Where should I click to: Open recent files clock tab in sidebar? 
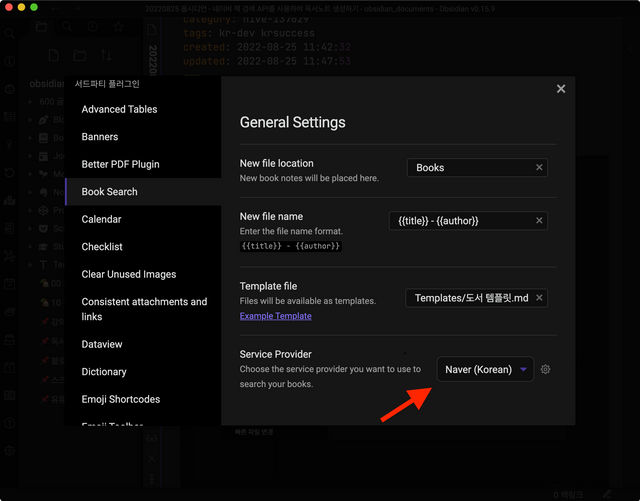93,27
